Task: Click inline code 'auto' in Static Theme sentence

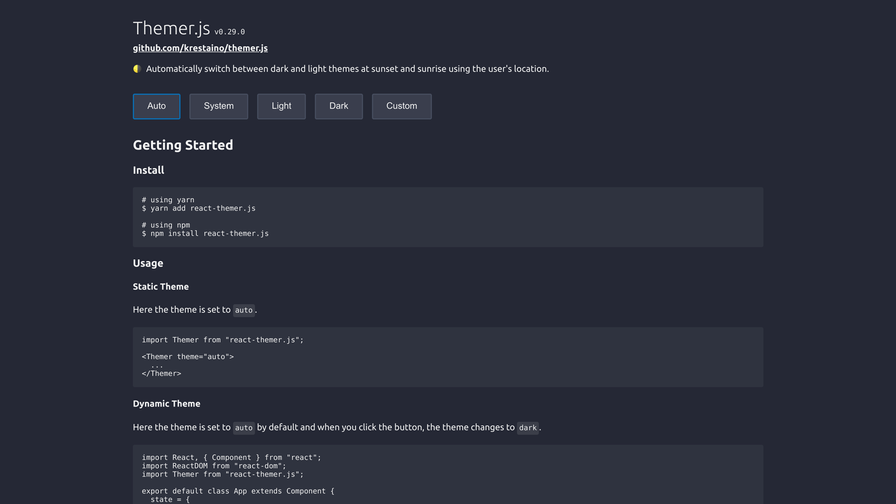Action: click(x=243, y=310)
